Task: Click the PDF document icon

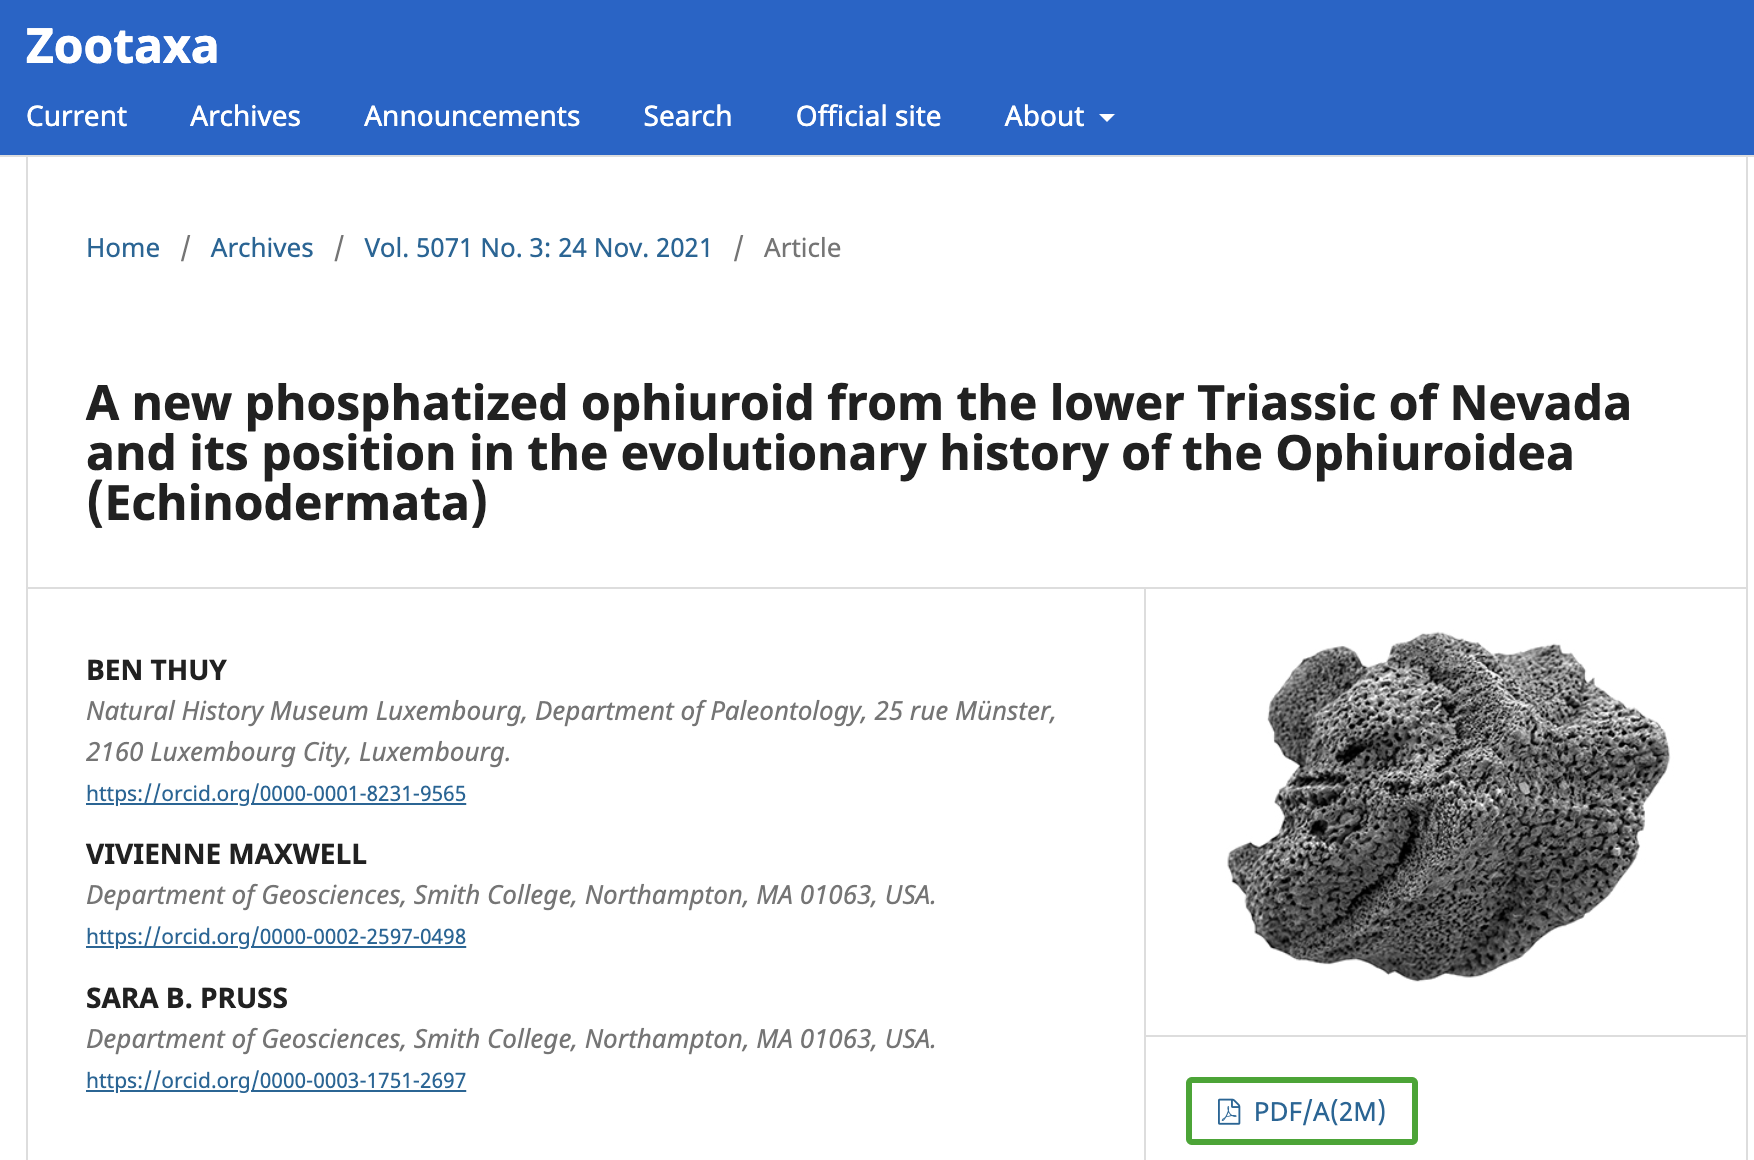Action: click(1229, 1111)
